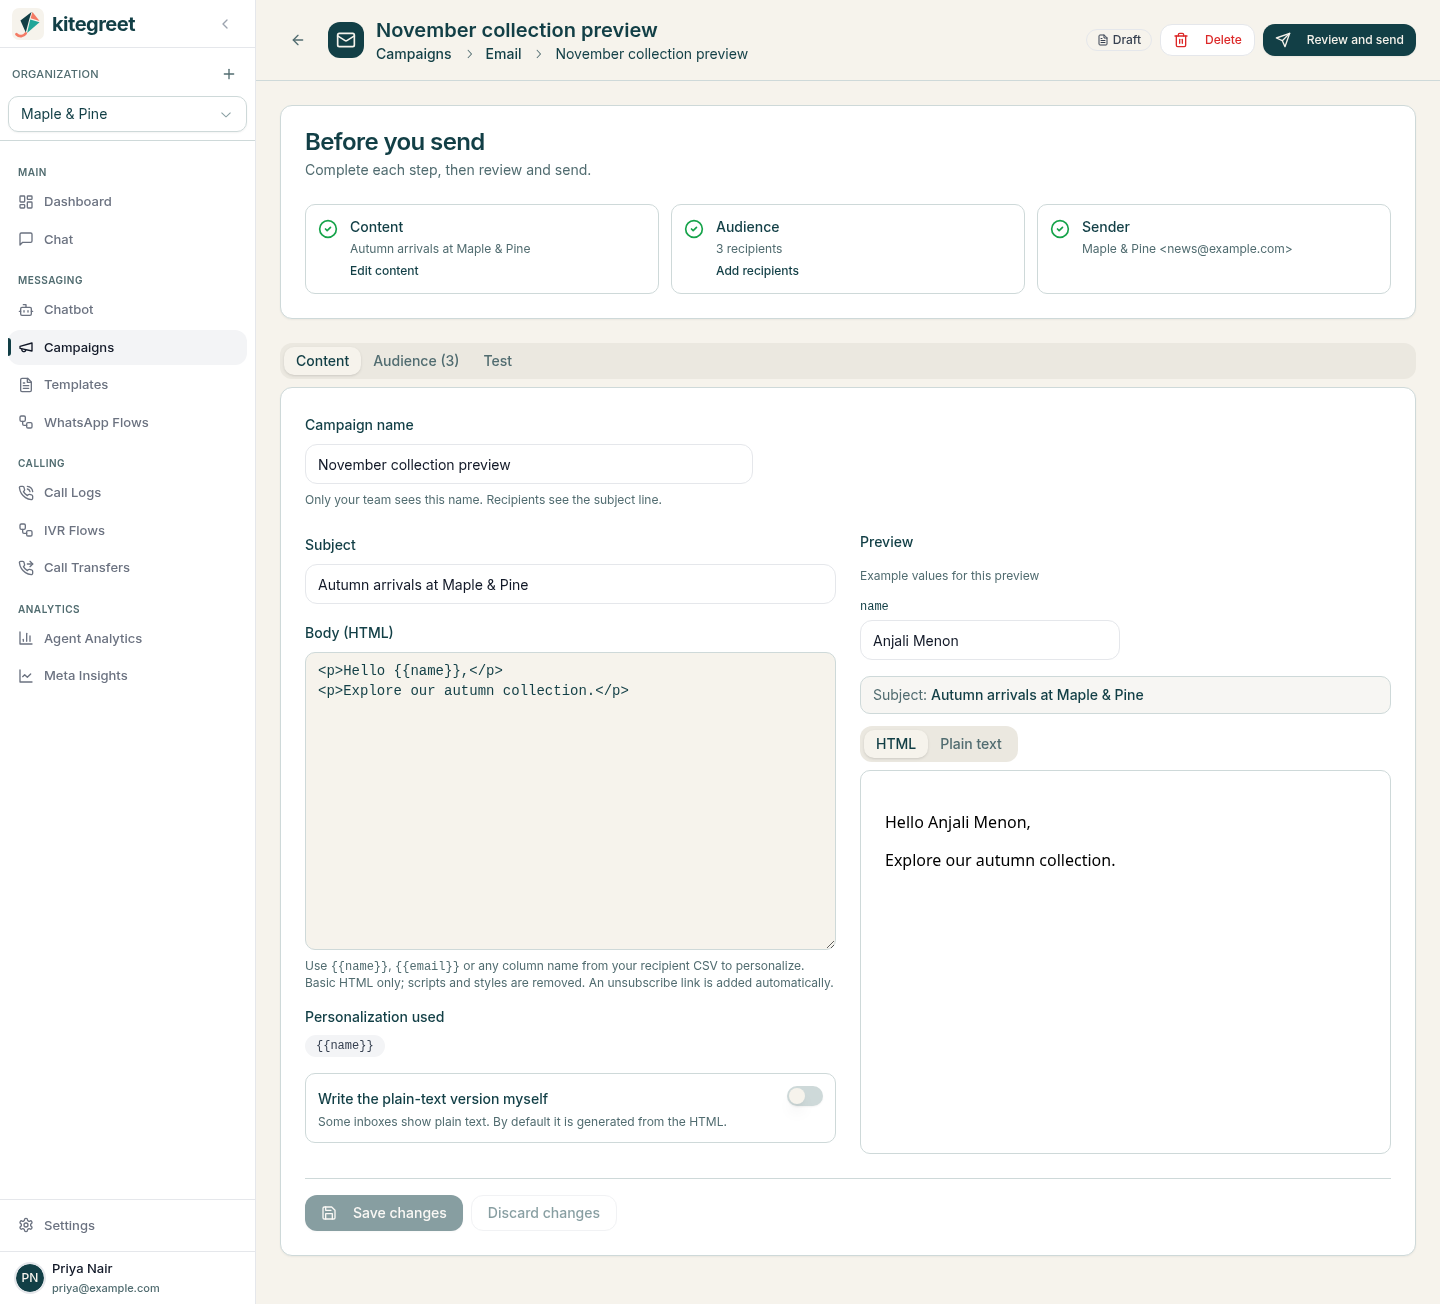Image resolution: width=1440 pixels, height=1304 pixels.
Task: Open IVR Flows in the sidebar
Action: coord(127,531)
